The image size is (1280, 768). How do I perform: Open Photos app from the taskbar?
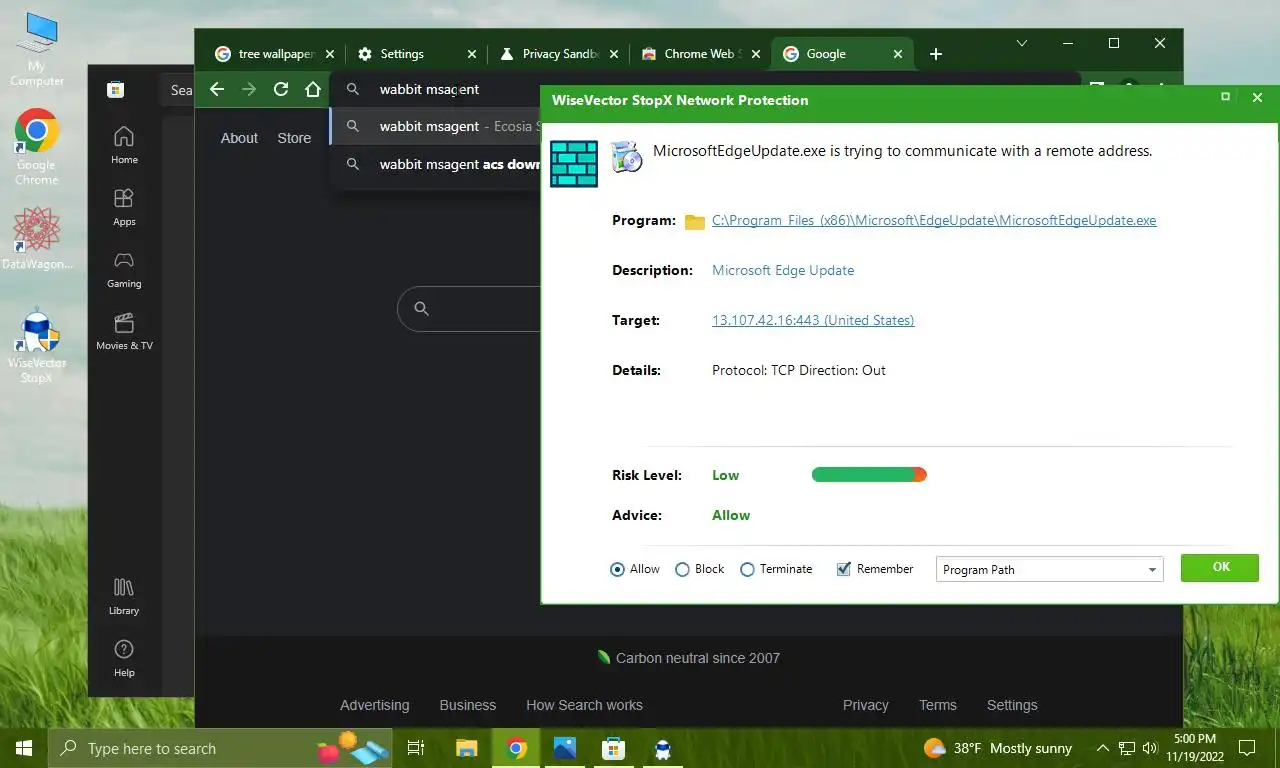point(564,748)
